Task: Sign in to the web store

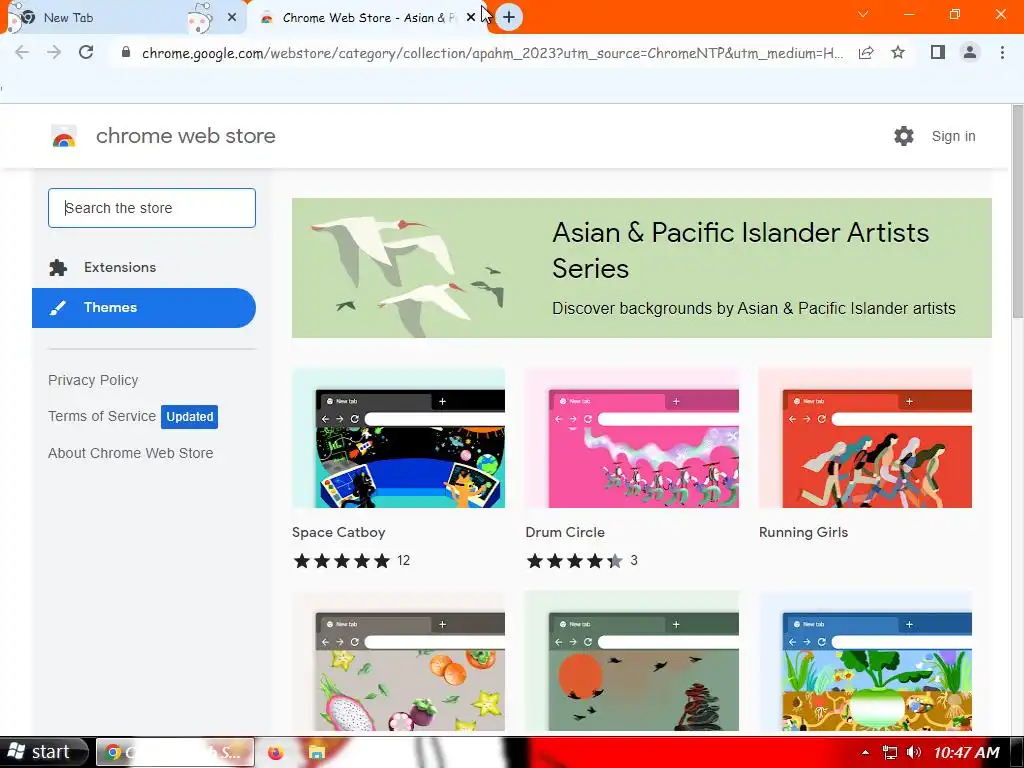Action: tap(953, 136)
